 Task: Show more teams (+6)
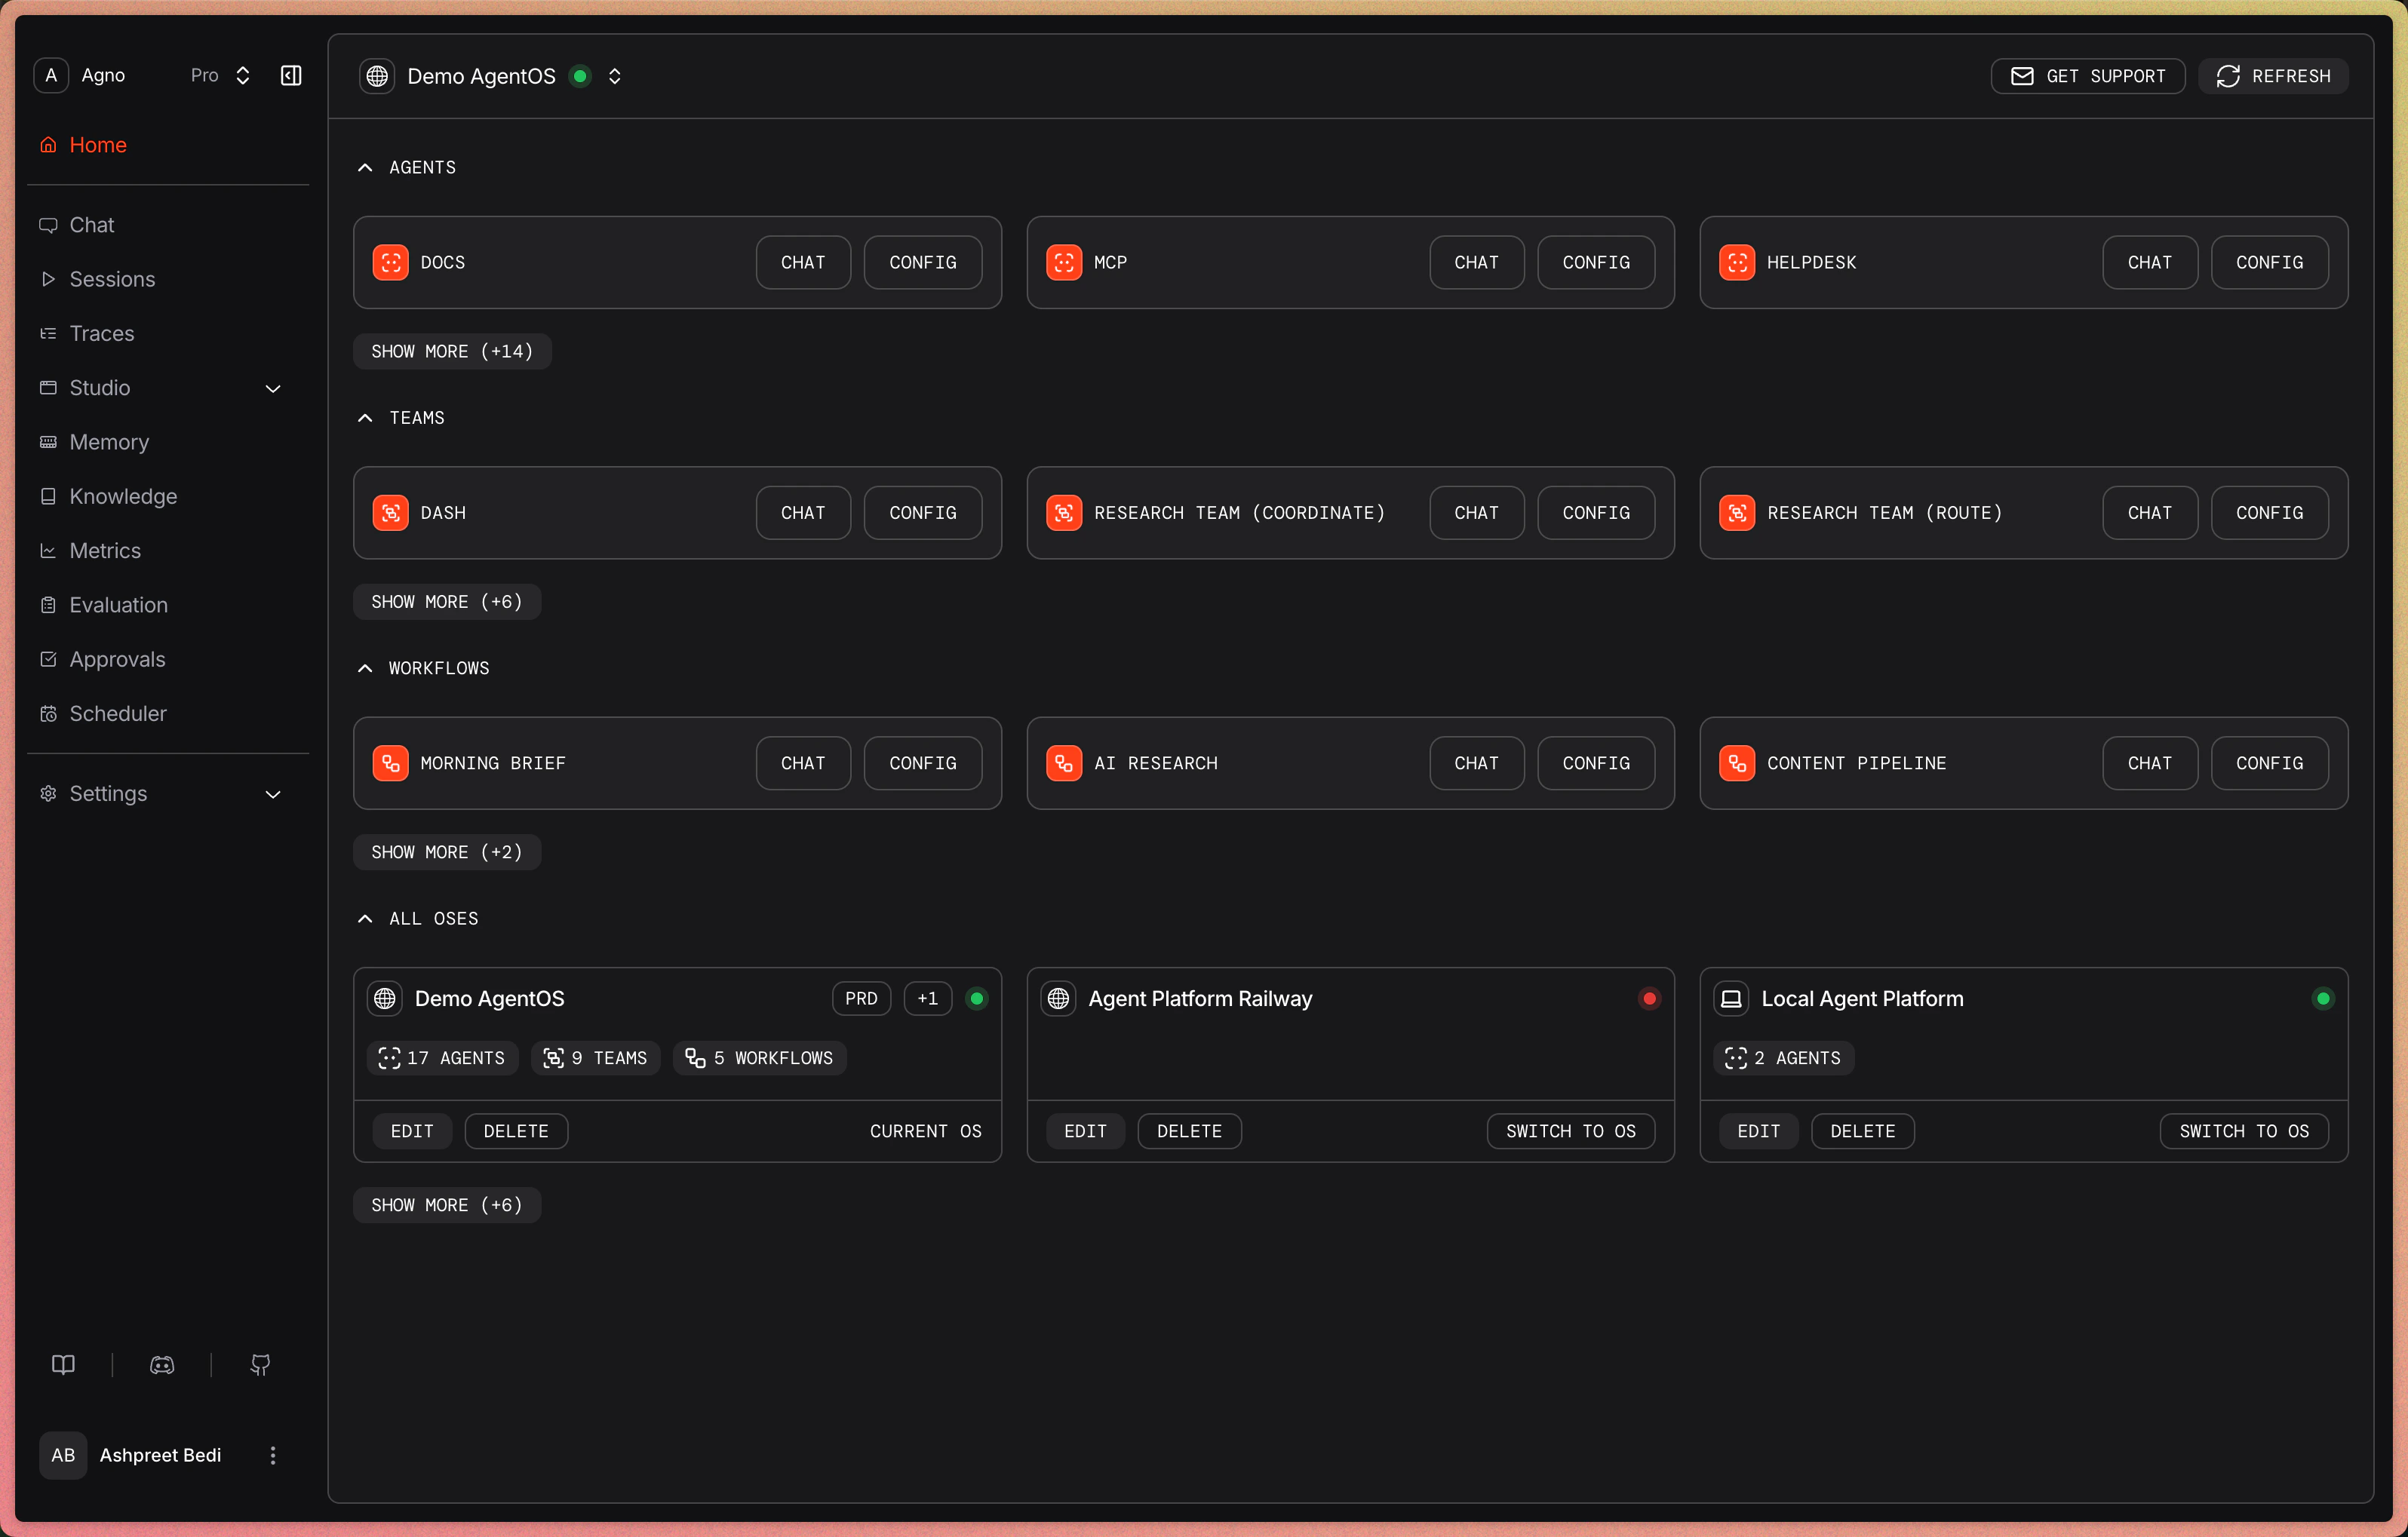pos(447,602)
